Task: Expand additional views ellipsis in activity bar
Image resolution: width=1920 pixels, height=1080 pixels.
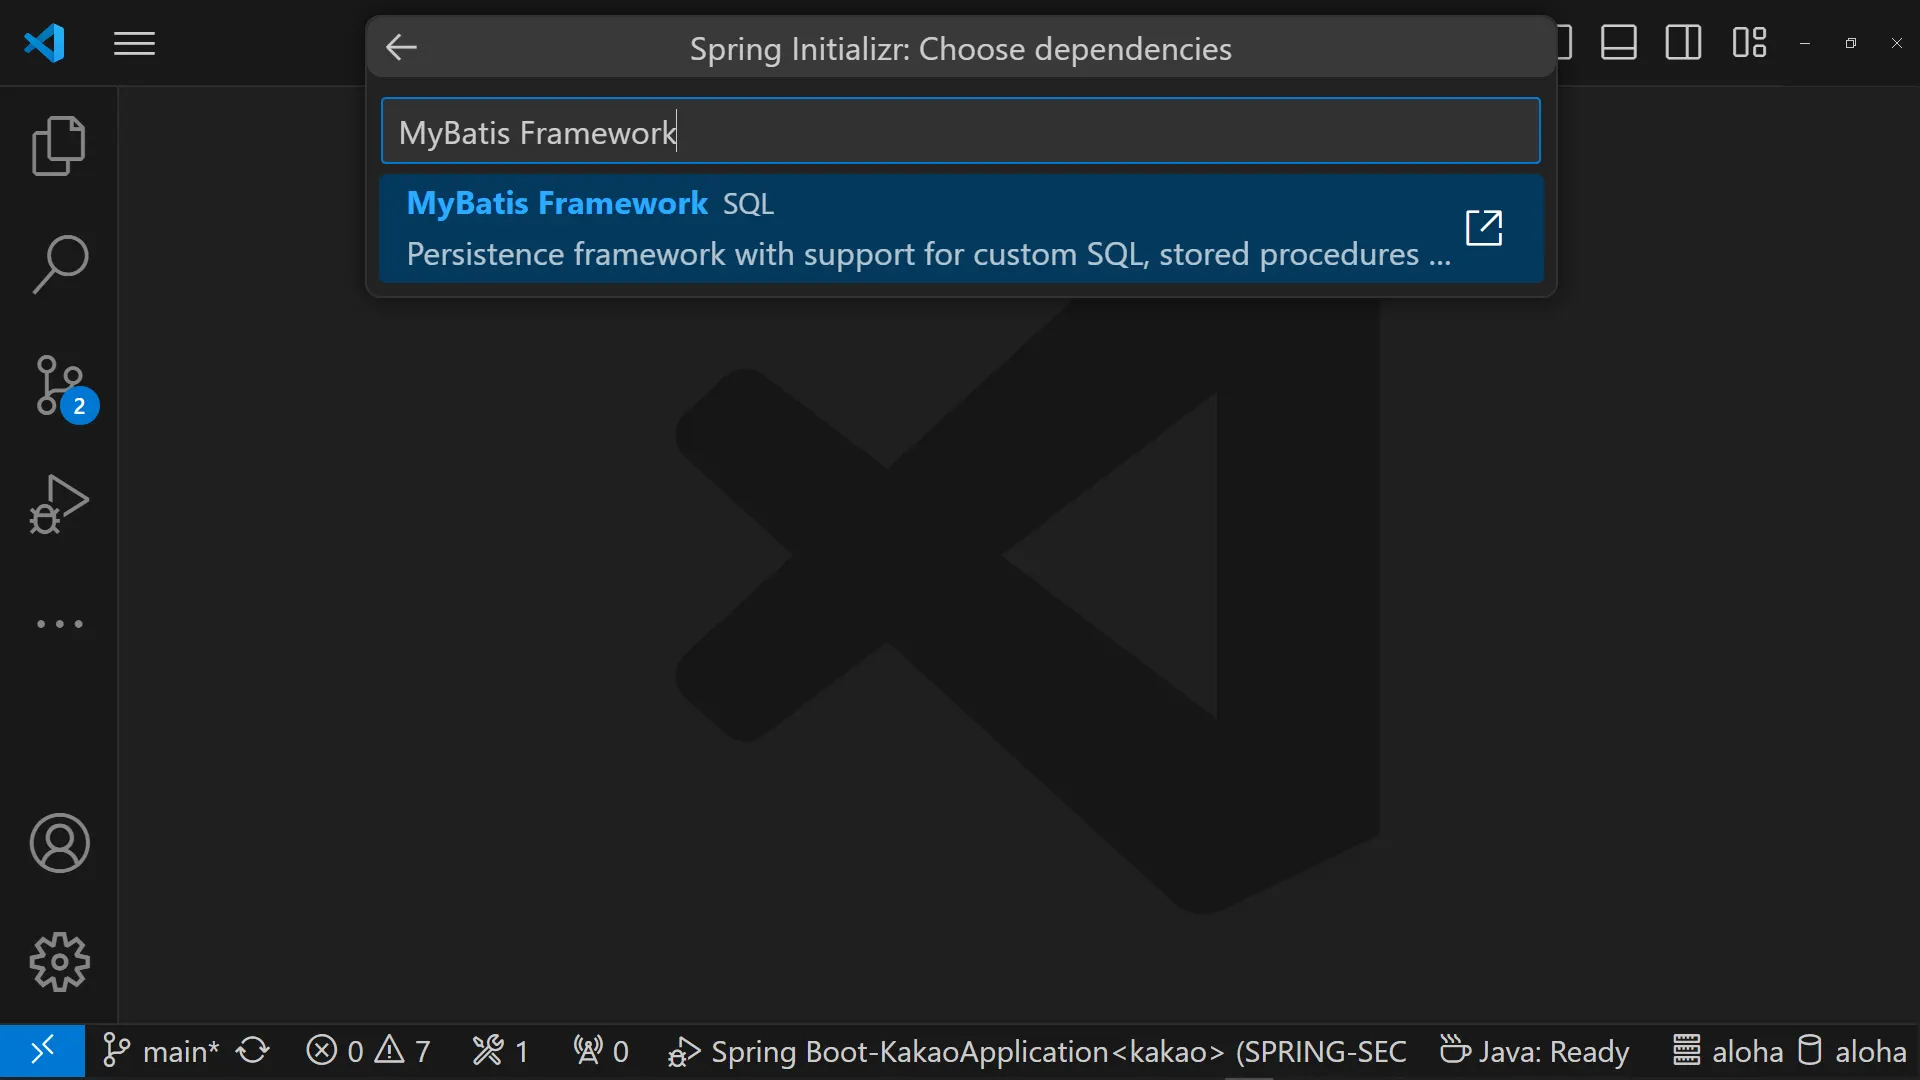Action: coord(59,624)
